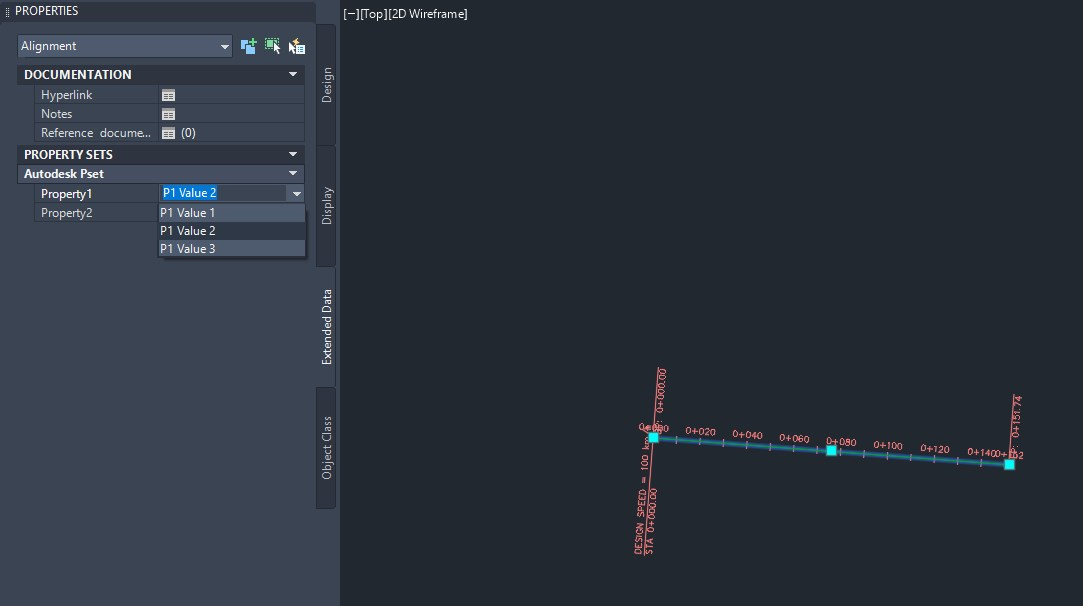
Task: Open Quick Select using its palette icon
Action: (x=296, y=45)
